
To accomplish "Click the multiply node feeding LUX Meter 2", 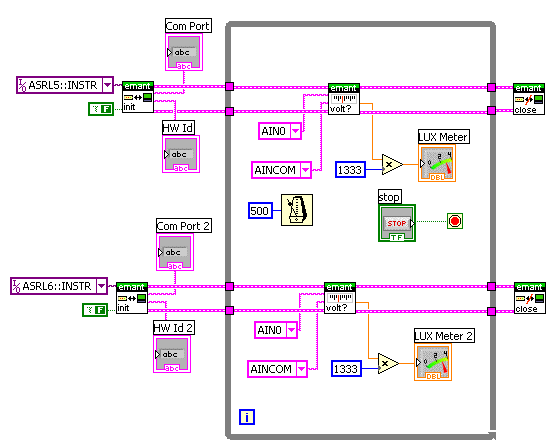I will pyautogui.click(x=388, y=363).
